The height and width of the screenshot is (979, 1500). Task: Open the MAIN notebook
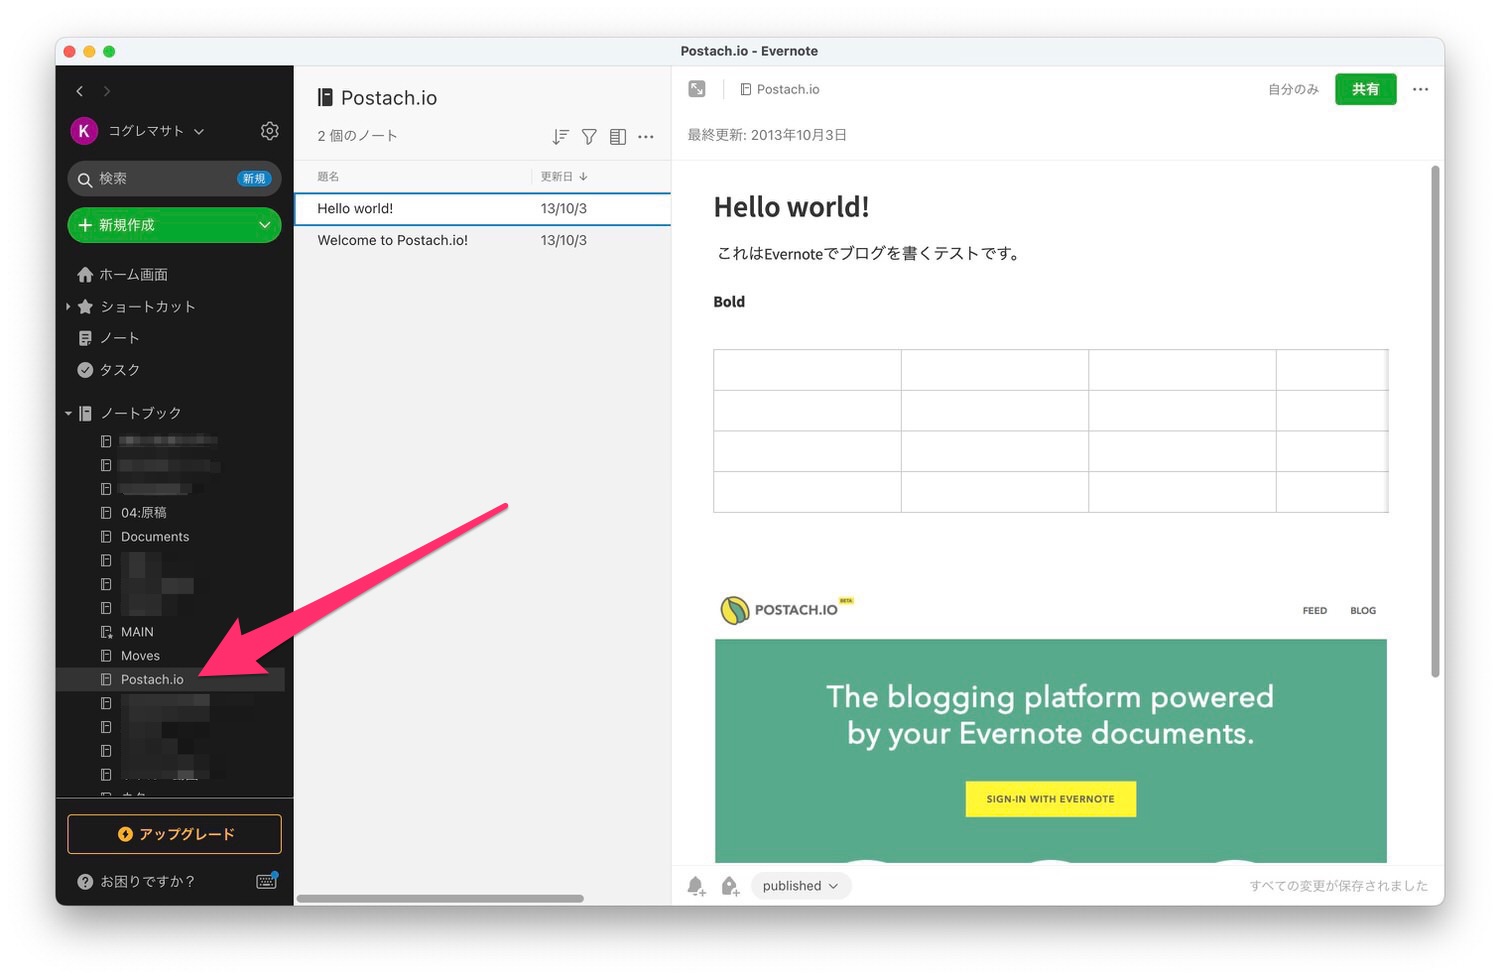coord(137,632)
